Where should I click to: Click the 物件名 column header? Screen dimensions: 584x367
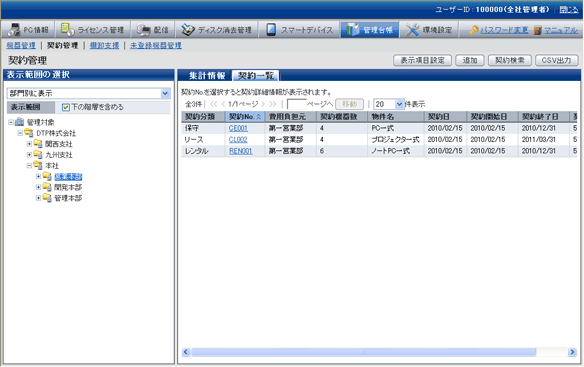click(396, 117)
